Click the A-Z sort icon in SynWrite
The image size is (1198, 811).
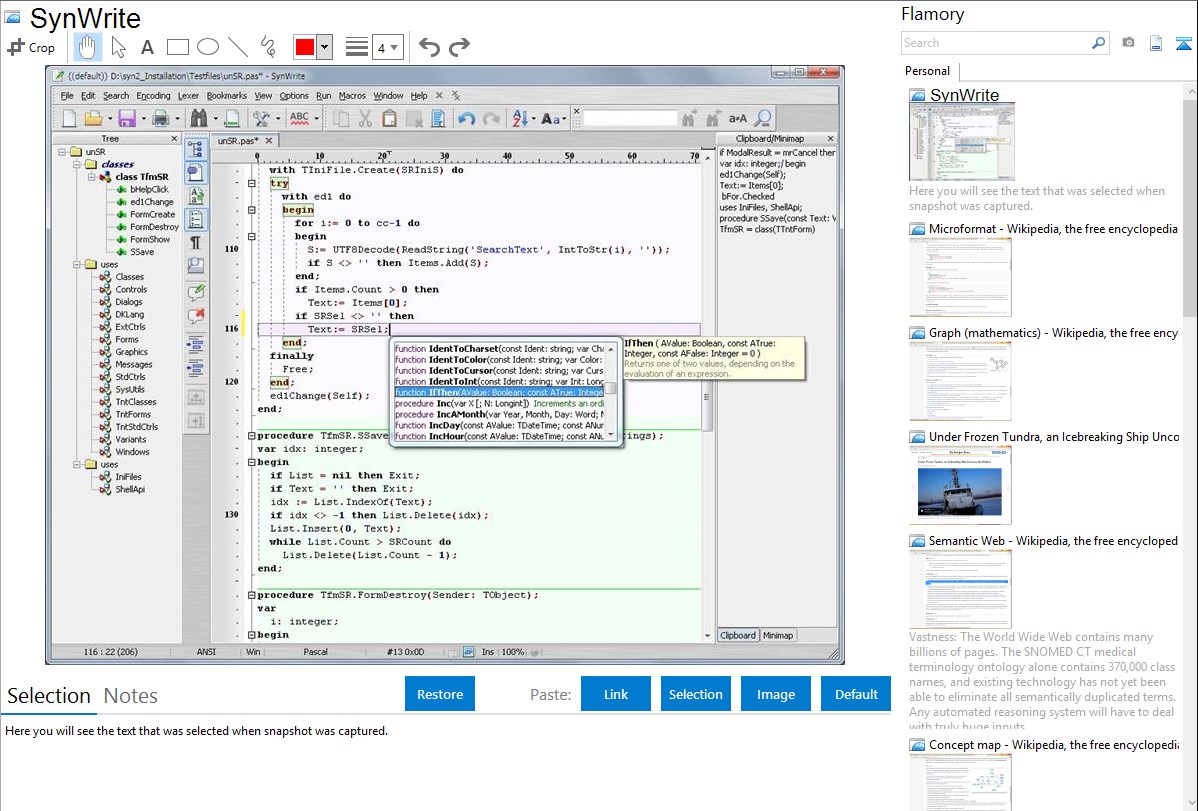(521, 118)
